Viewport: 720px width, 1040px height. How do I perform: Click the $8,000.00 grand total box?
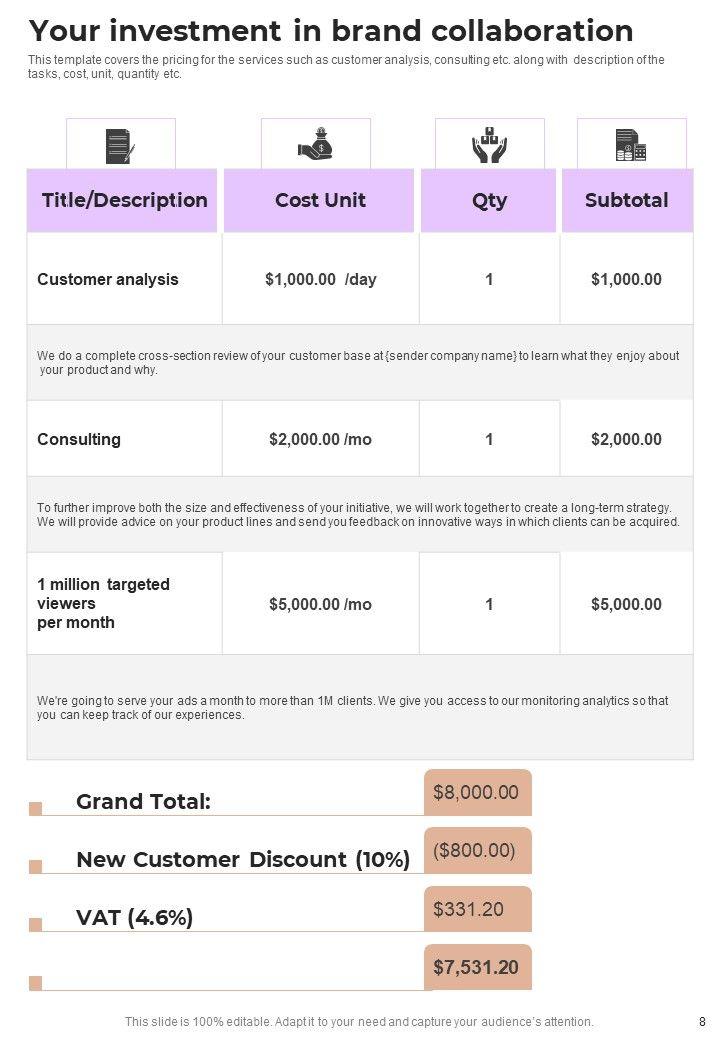(477, 792)
